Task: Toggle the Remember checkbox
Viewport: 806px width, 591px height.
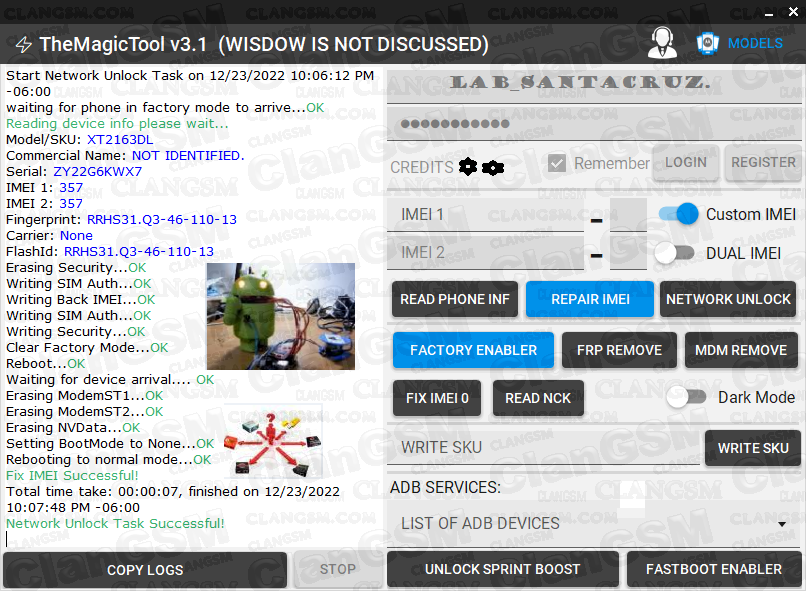Action: click(557, 163)
